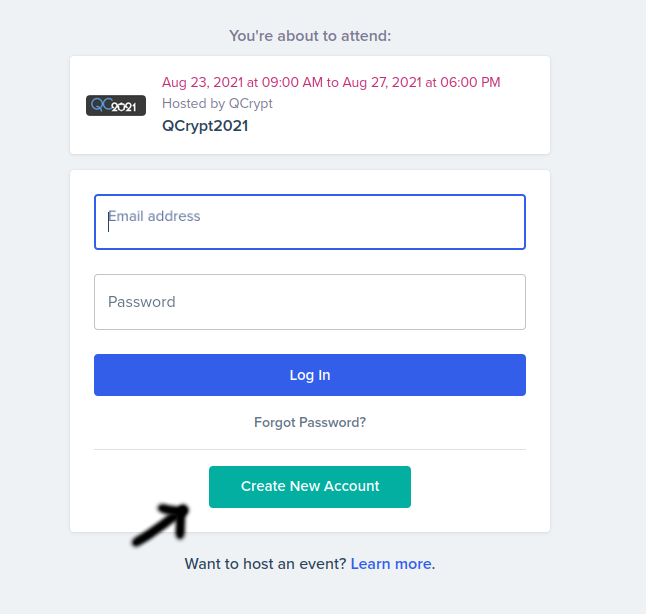Follow the Learn more link

(x=392, y=564)
